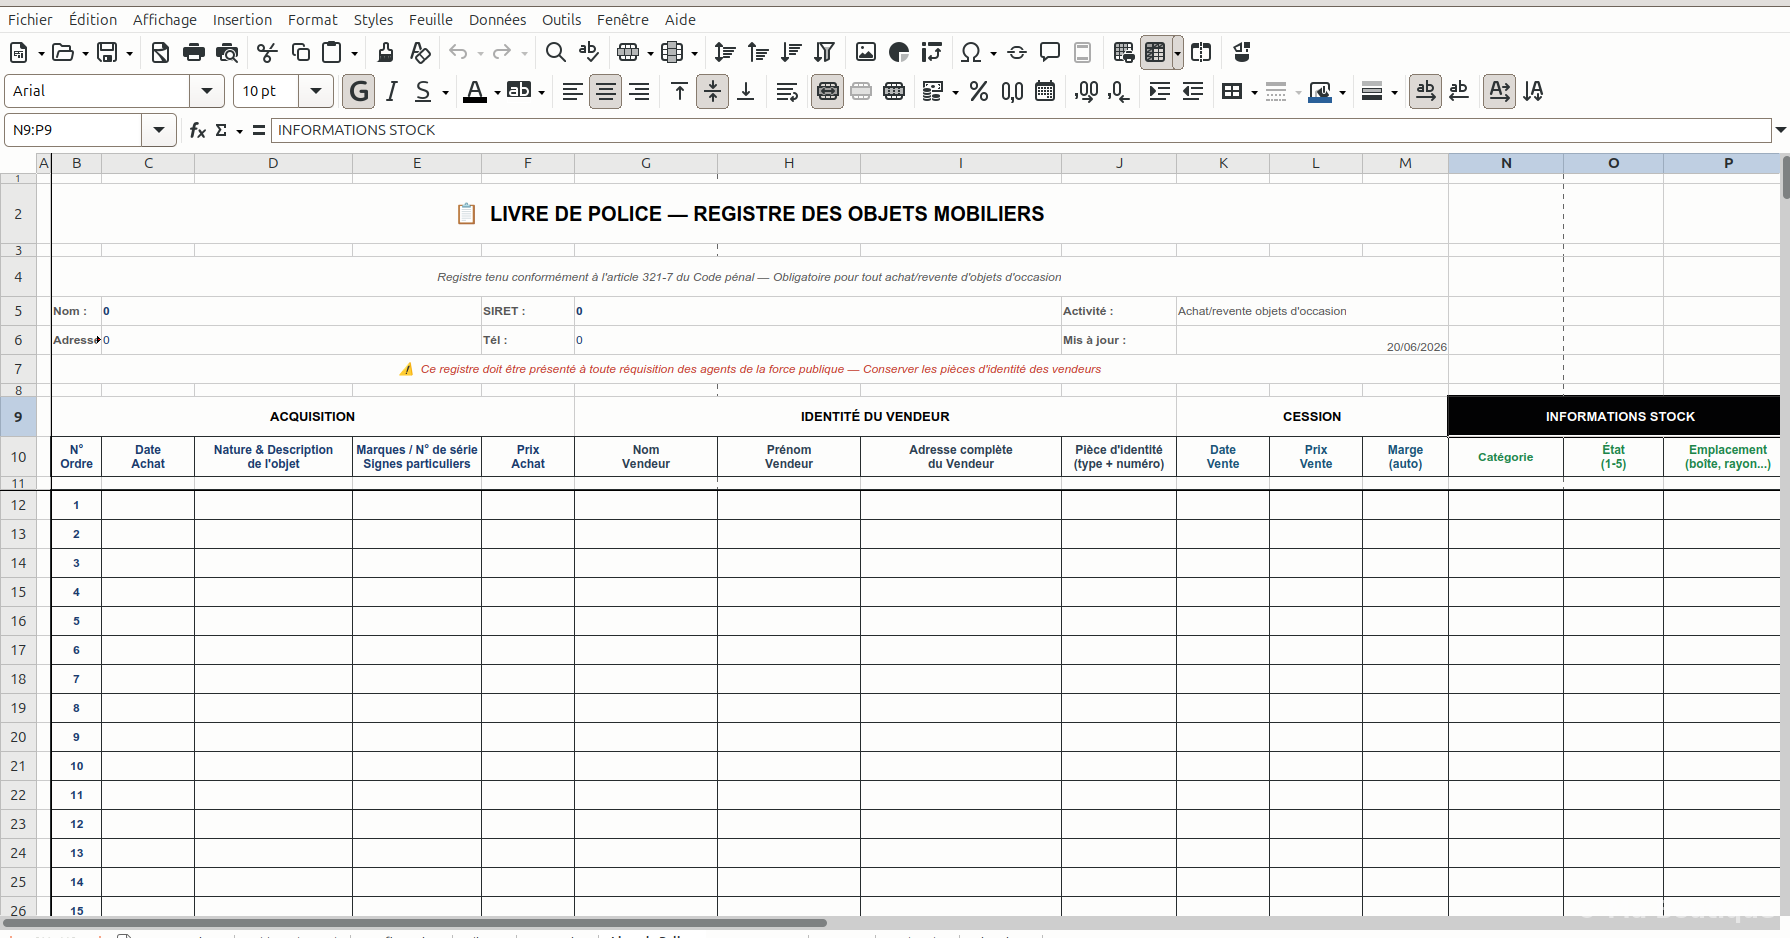Select column G header

646,163
